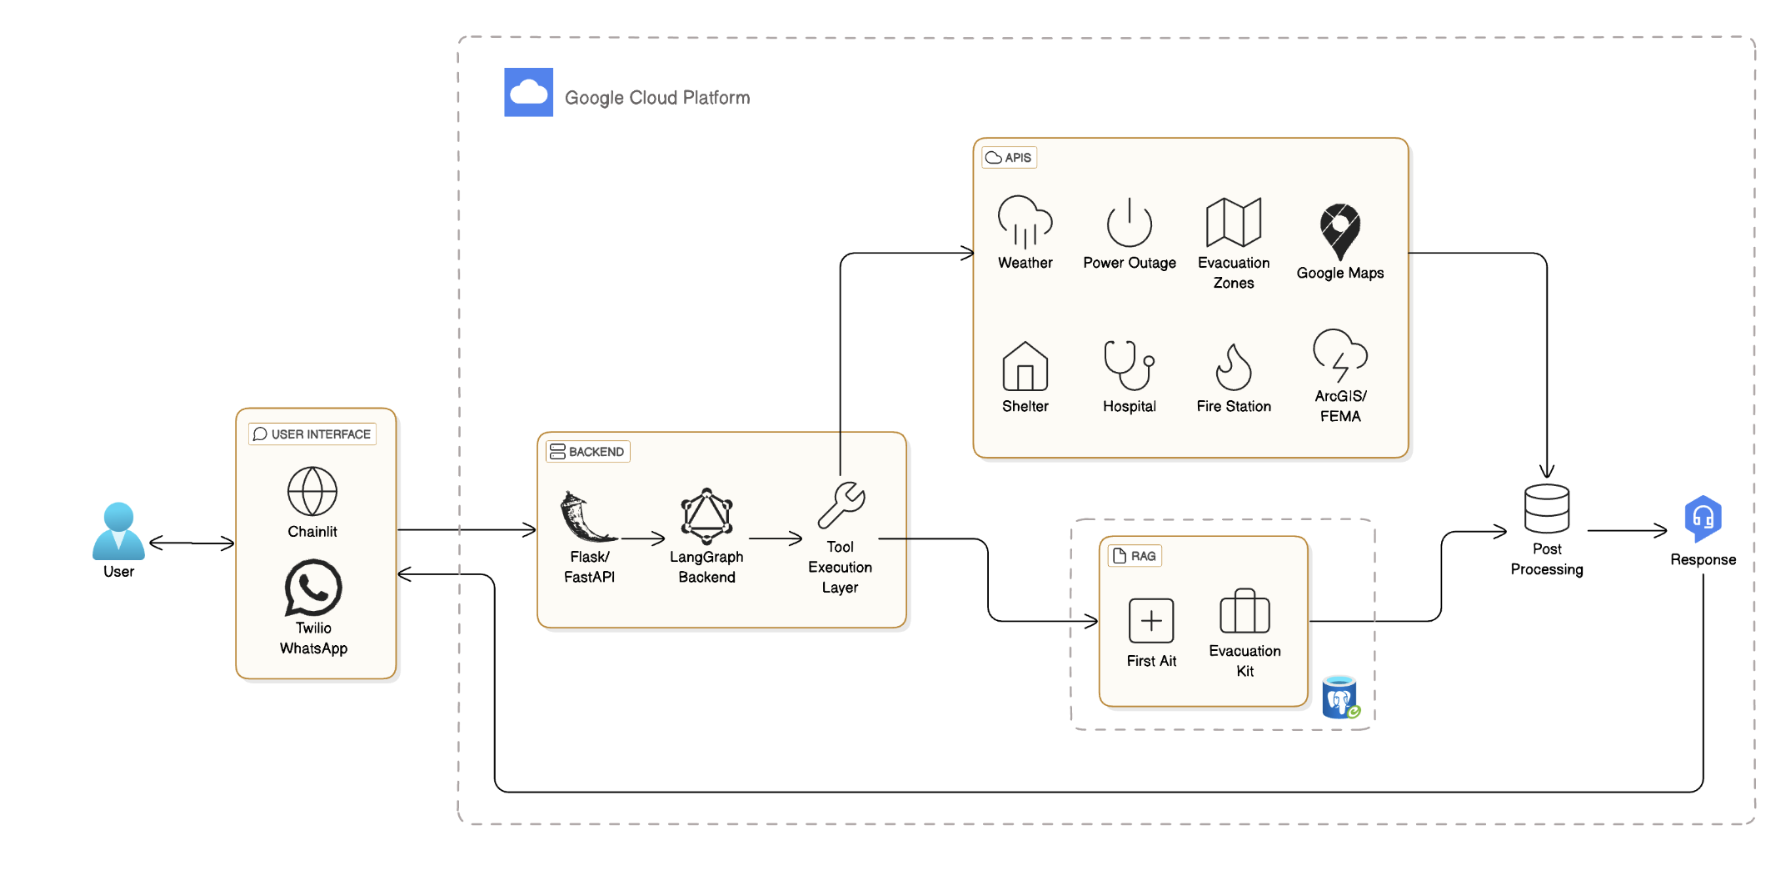The width and height of the screenshot is (1792, 886).
Task: Select the USER INTERFACE group tag
Action: pyautogui.click(x=312, y=434)
